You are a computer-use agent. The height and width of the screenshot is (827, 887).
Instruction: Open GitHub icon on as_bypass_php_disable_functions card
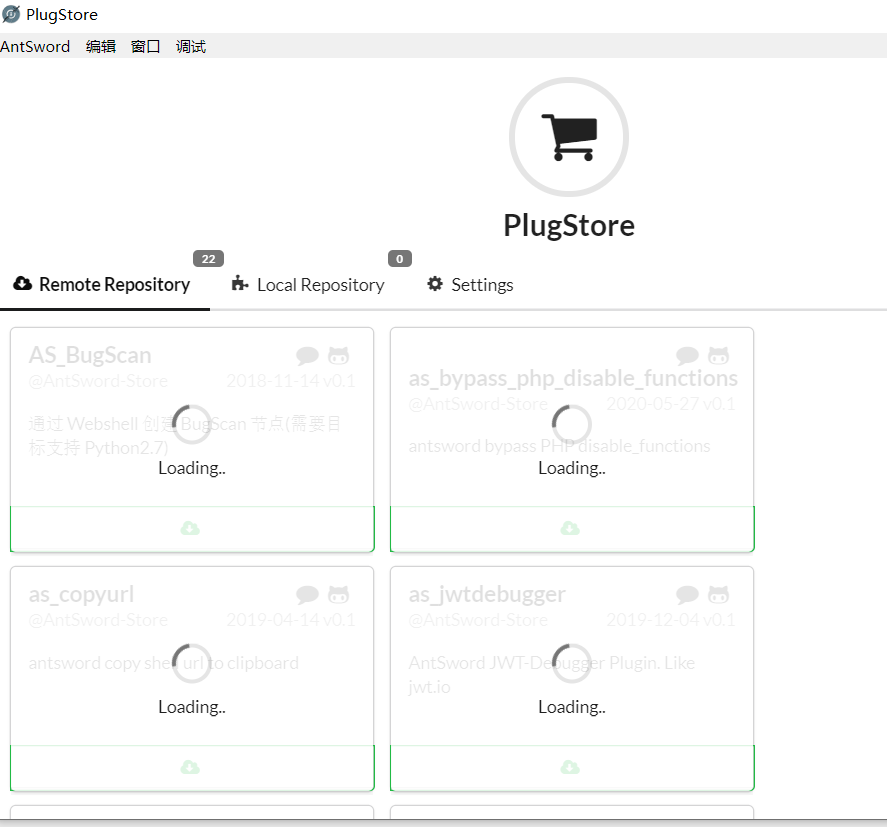click(718, 356)
